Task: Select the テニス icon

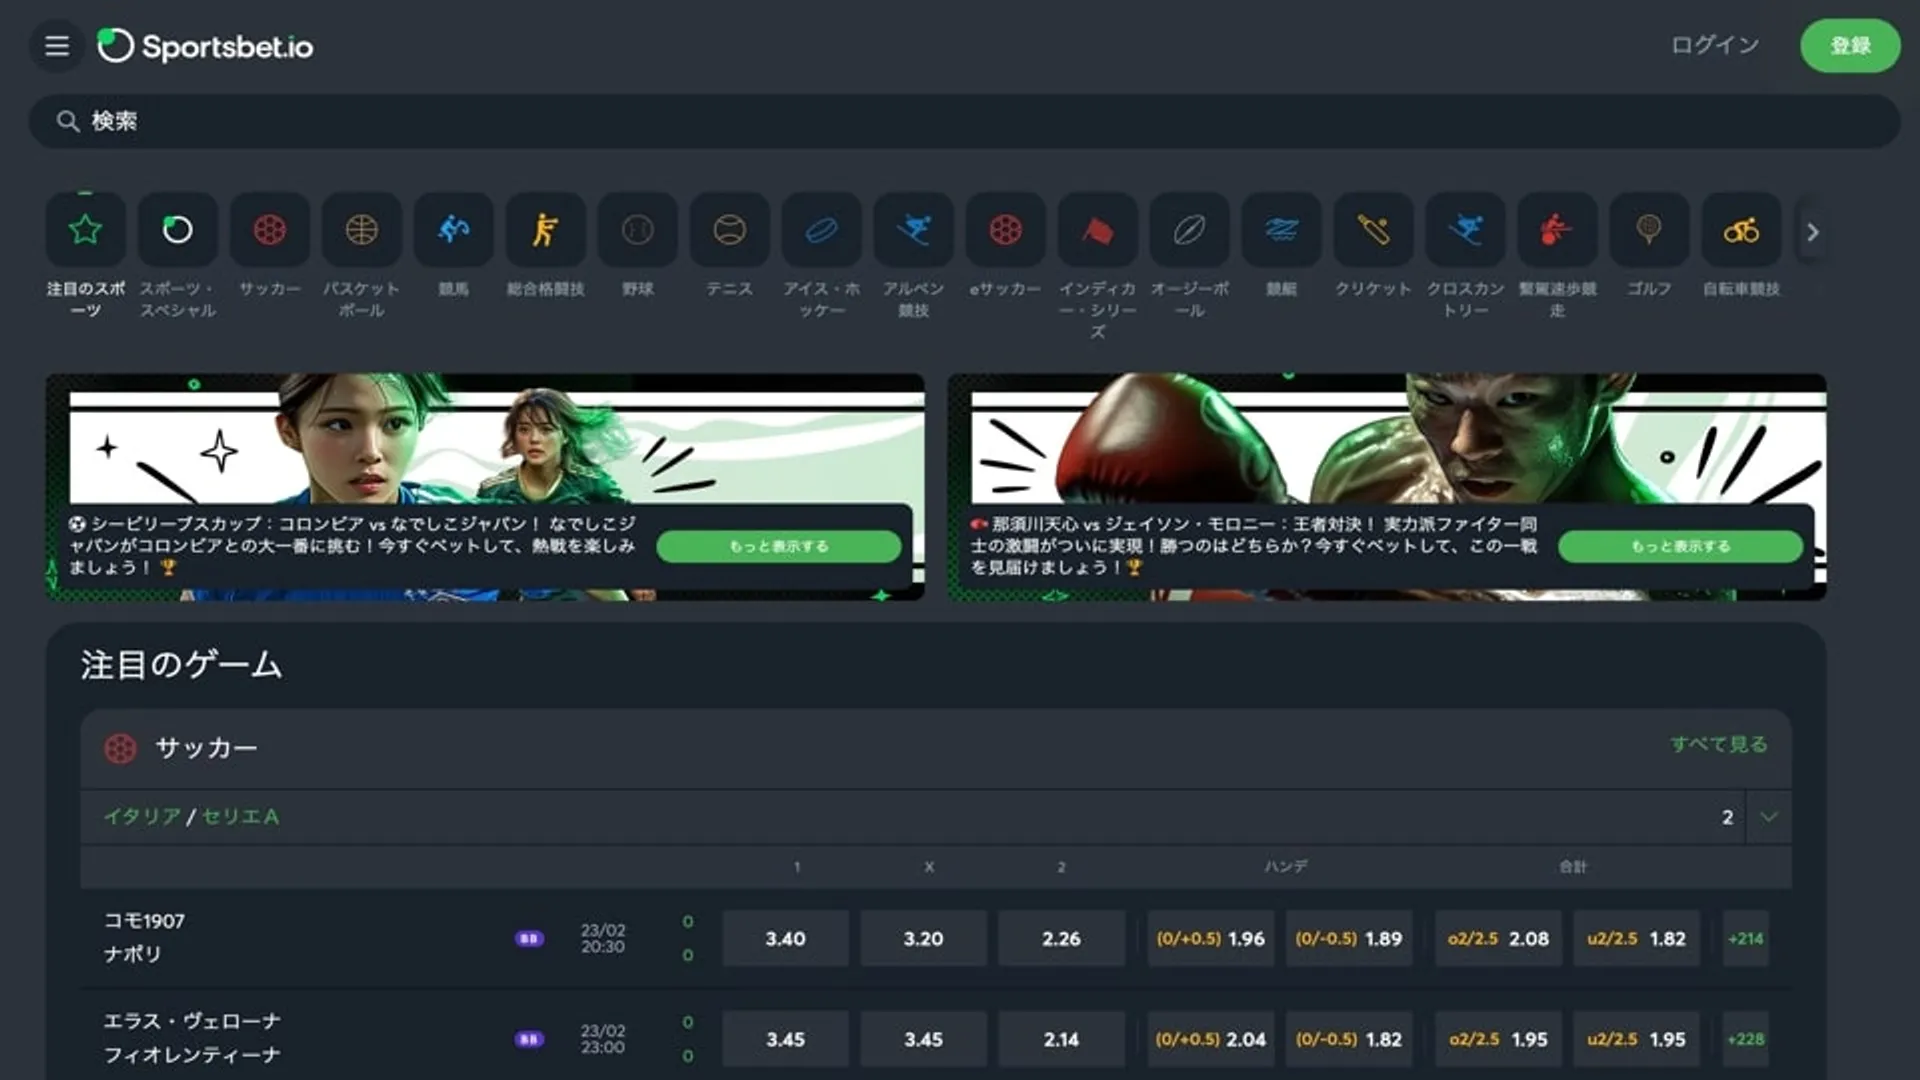Action: tap(730, 230)
